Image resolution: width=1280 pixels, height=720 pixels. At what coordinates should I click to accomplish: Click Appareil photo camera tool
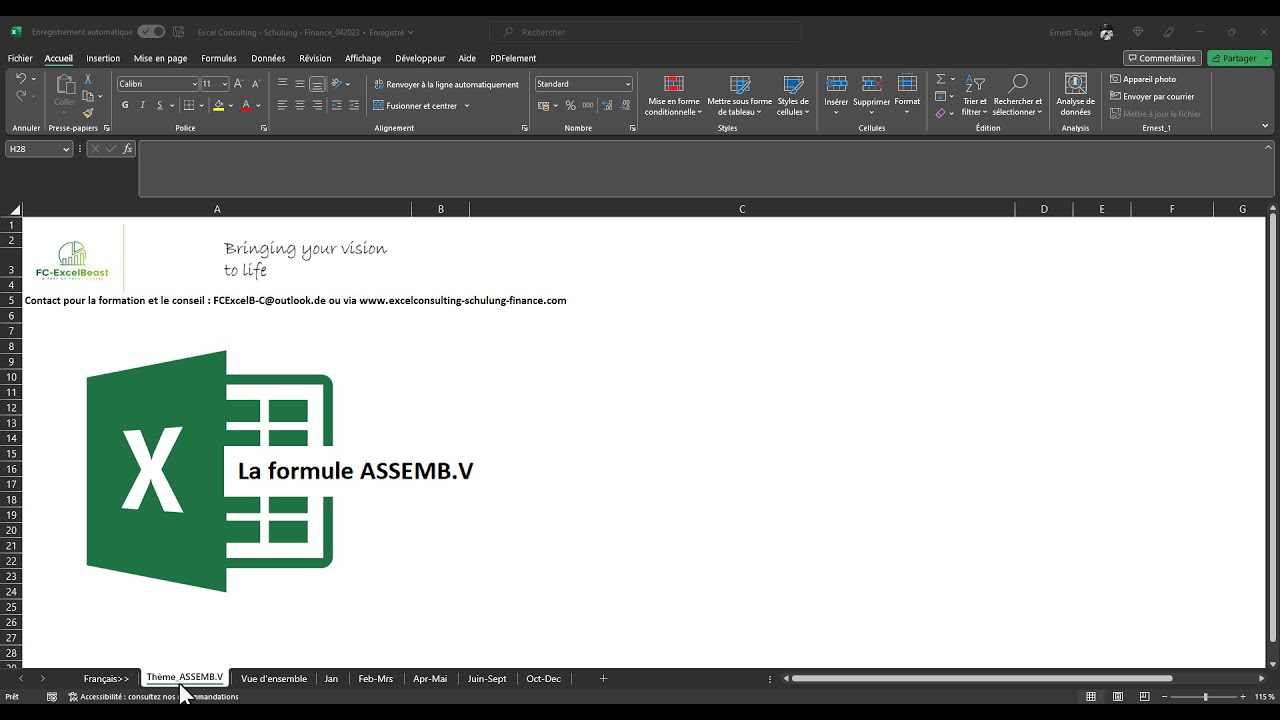click(x=1143, y=79)
